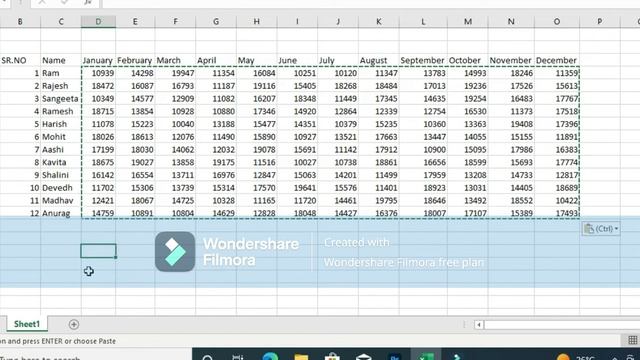Image resolution: width=640 pixels, height=360 pixels.
Task: Click the June header cell
Action: pyautogui.click(x=297, y=60)
